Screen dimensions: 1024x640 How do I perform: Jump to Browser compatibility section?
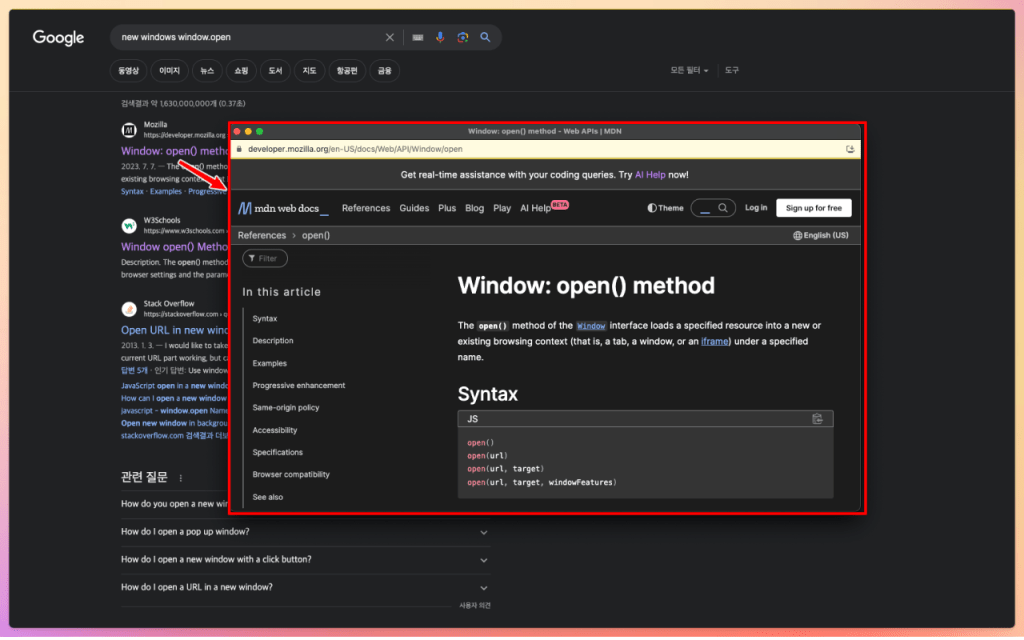pyautogui.click(x=290, y=474)
